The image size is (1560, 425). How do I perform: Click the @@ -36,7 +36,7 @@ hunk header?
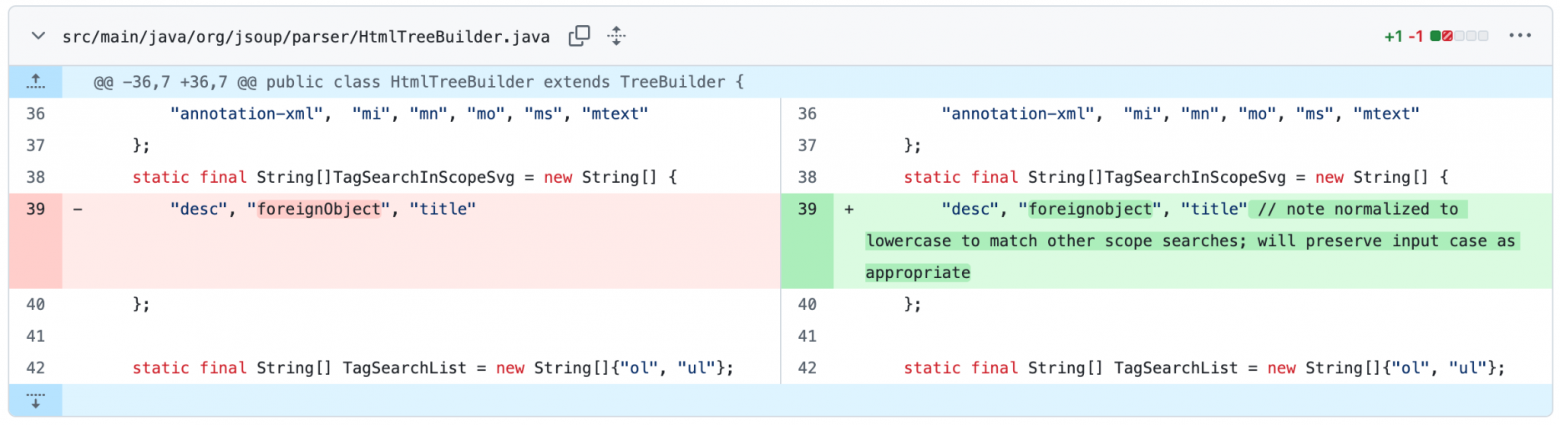coord(420,81)
